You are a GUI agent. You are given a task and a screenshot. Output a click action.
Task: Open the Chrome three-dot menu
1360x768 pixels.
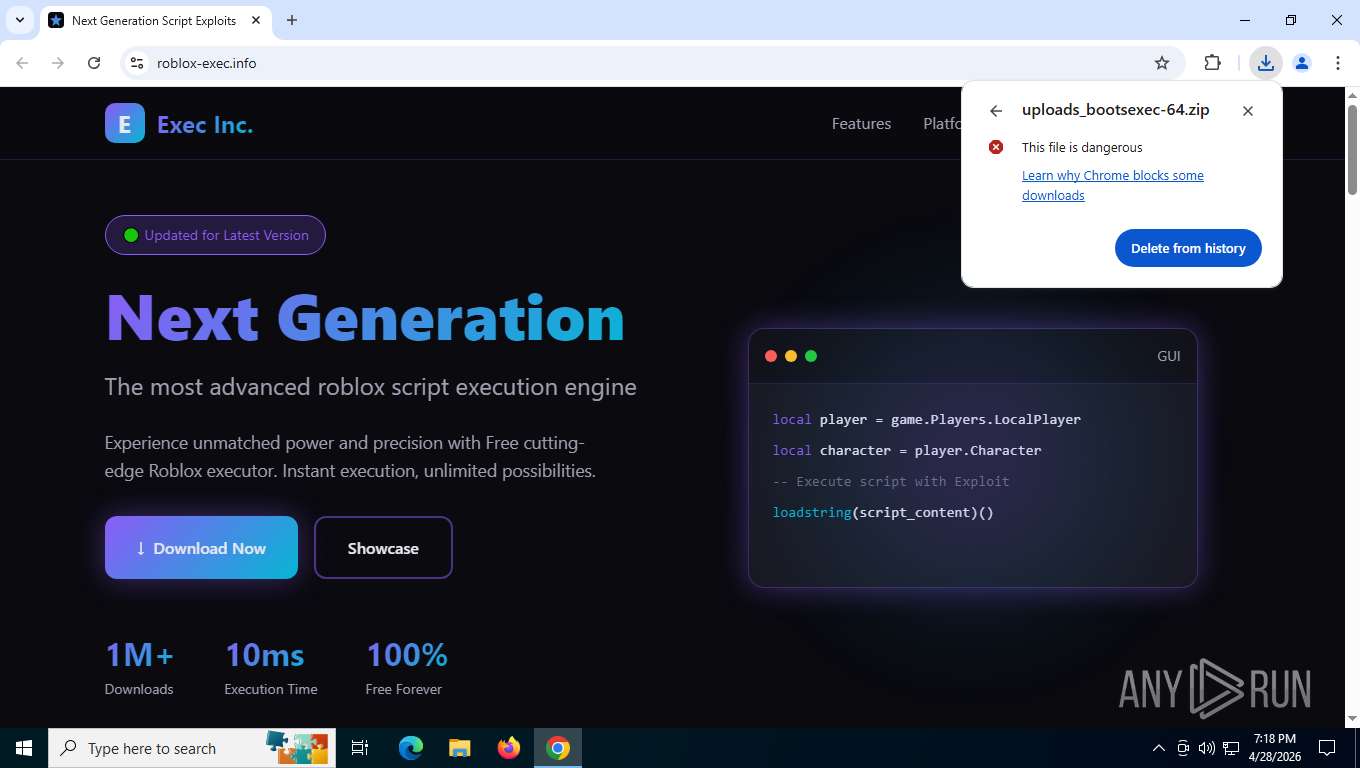[x=1338, y=63]
